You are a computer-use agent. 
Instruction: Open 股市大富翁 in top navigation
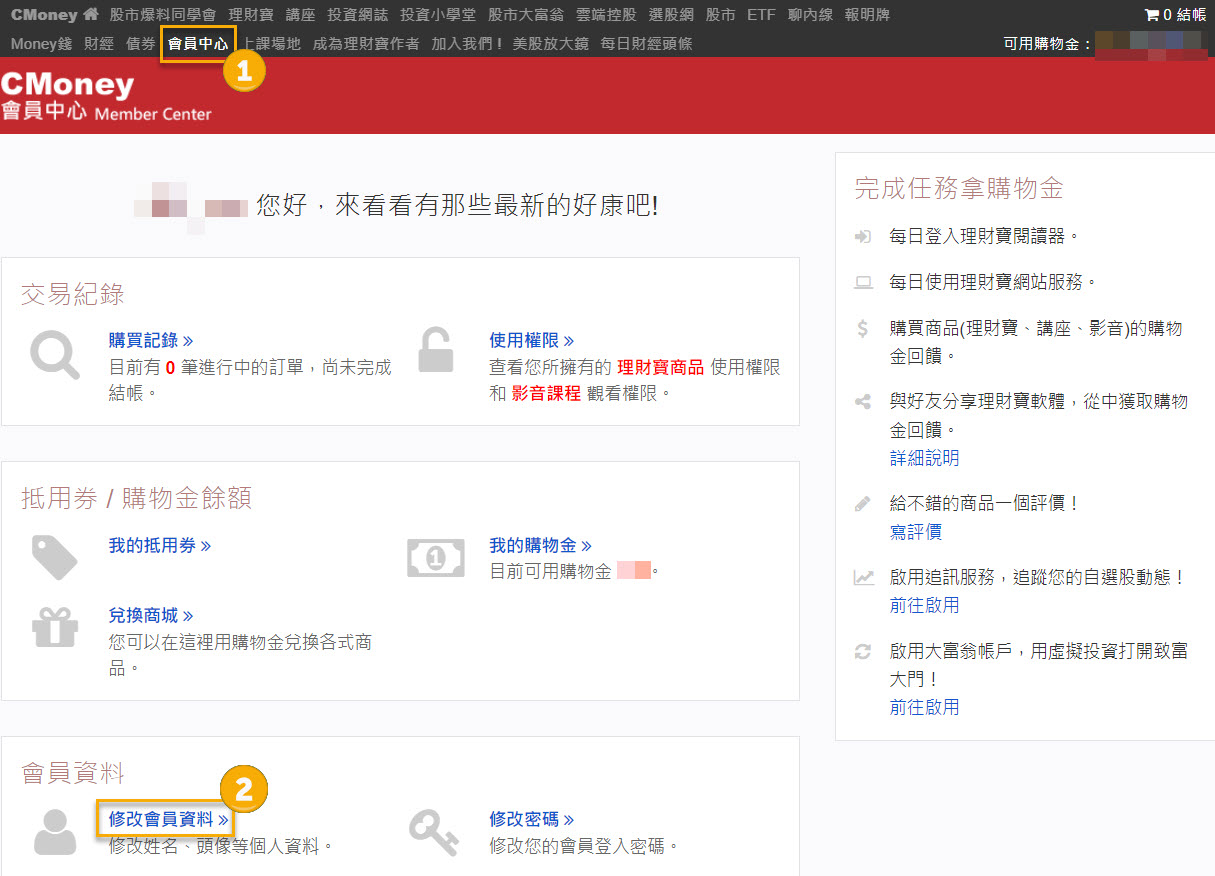526,15
